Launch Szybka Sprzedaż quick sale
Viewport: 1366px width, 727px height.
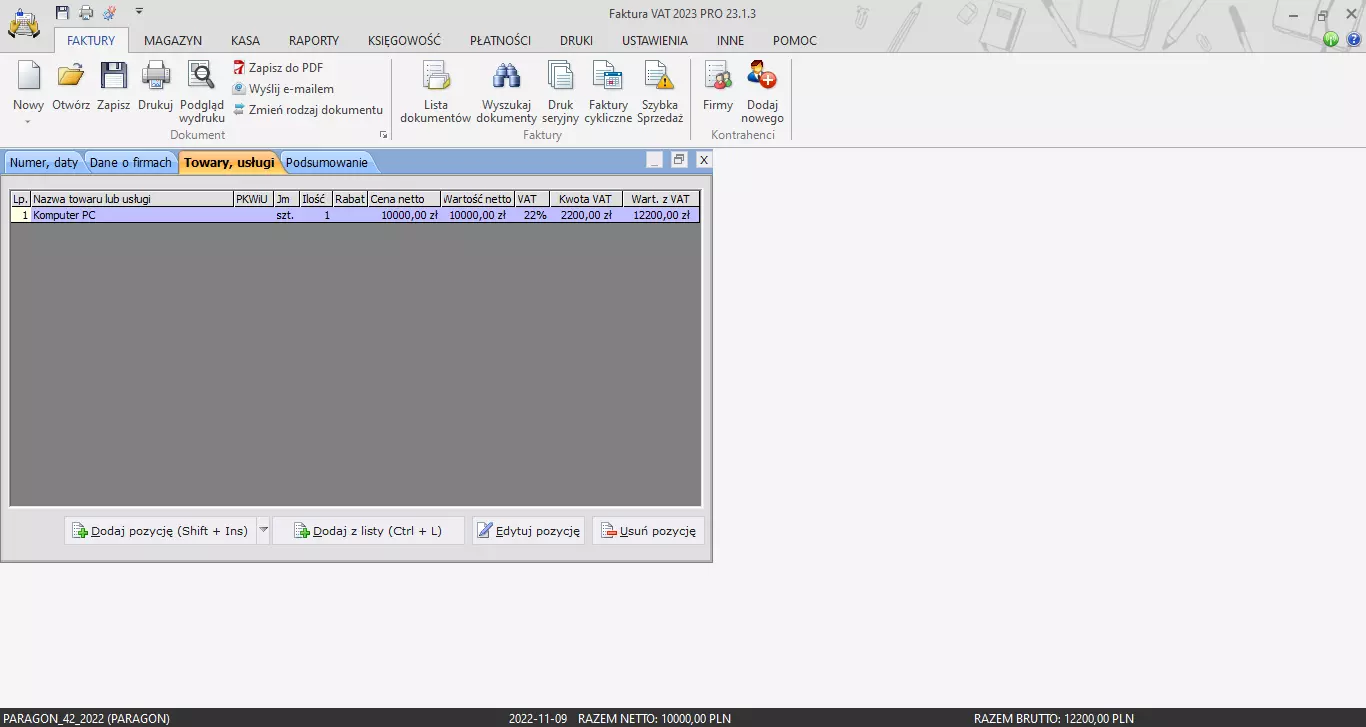(x=659, y=77)
